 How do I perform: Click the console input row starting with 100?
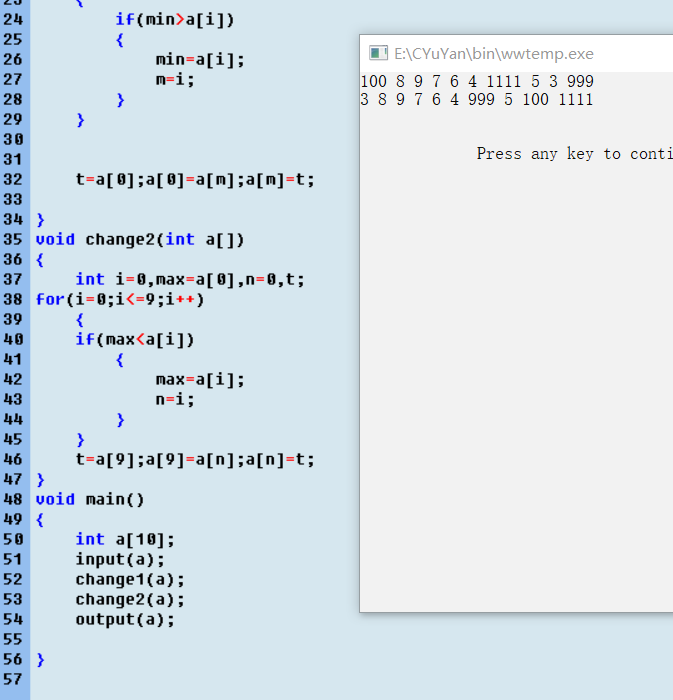pyautogui.click(x=477, y=82)
